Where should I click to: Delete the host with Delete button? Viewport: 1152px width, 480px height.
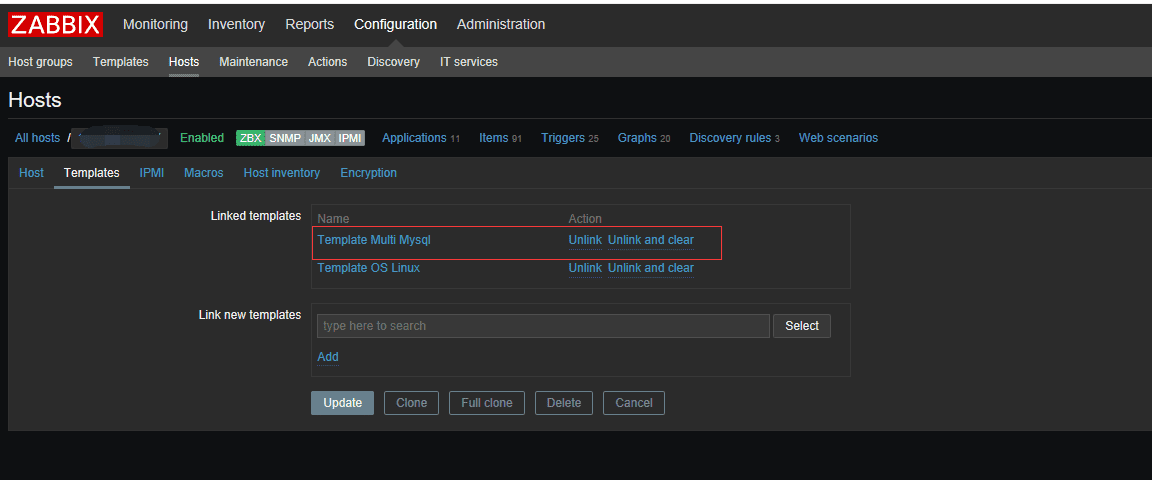click(563, 403)
